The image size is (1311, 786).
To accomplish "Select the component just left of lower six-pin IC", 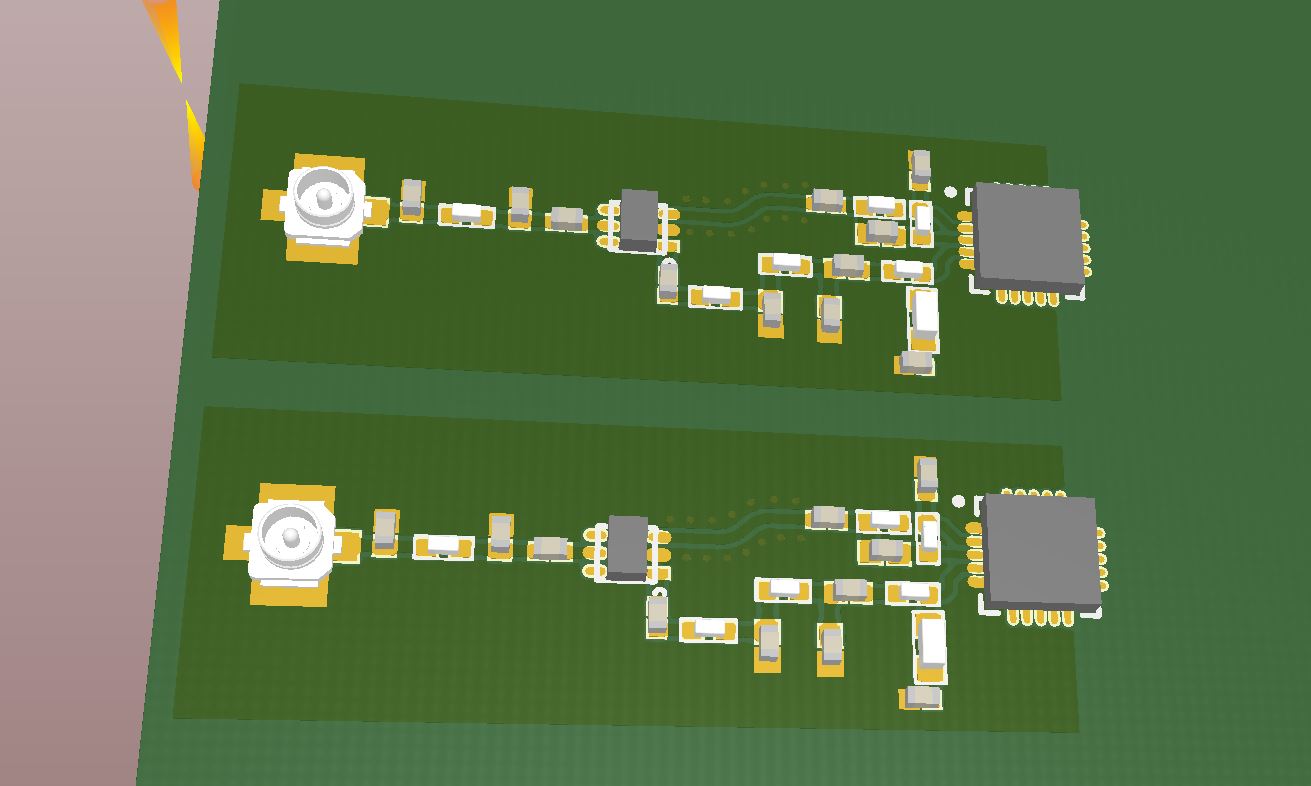I will (x=550, y=547).
